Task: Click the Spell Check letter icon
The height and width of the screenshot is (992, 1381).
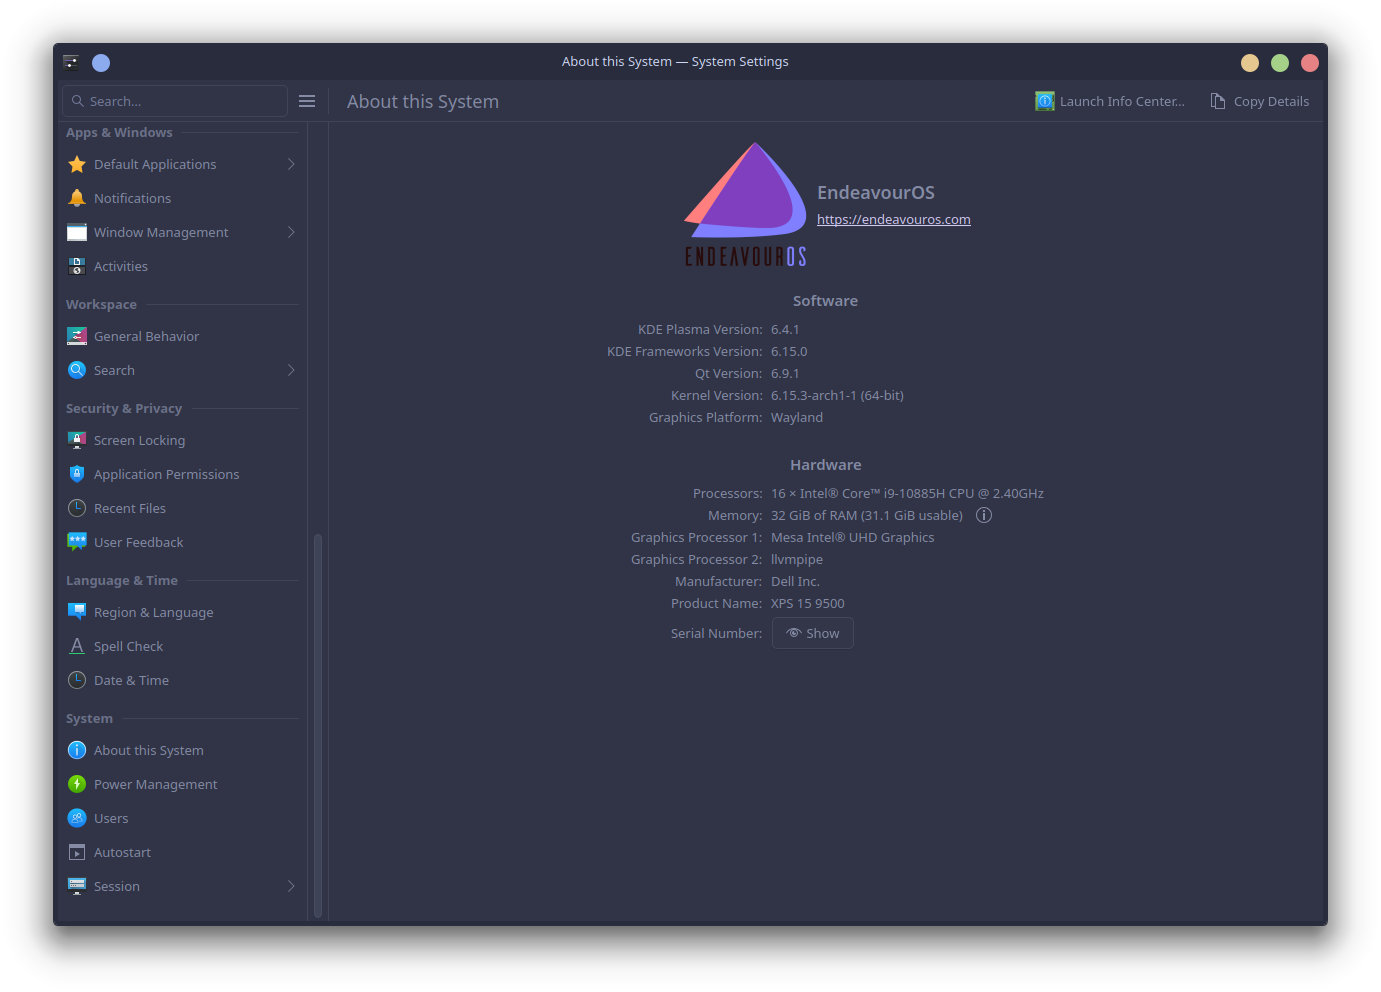Action: (x=77, y=646)
